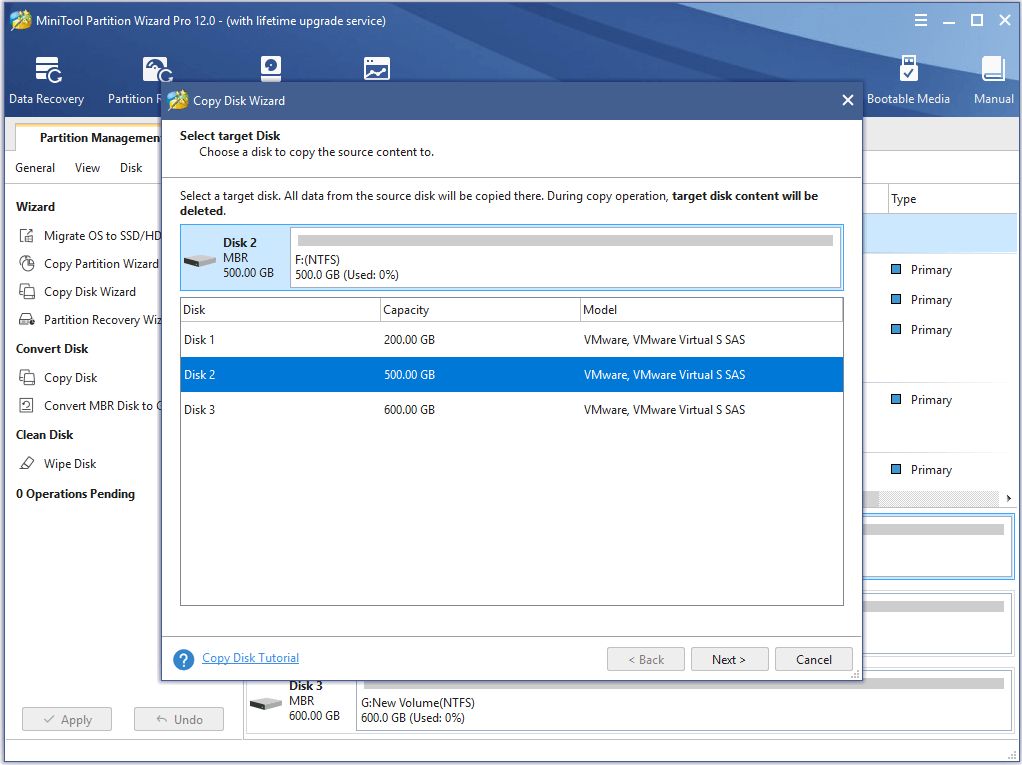Click 0 Operations Pending label
The width and height of the screenshot is (1022, 765).
[76, 493]
